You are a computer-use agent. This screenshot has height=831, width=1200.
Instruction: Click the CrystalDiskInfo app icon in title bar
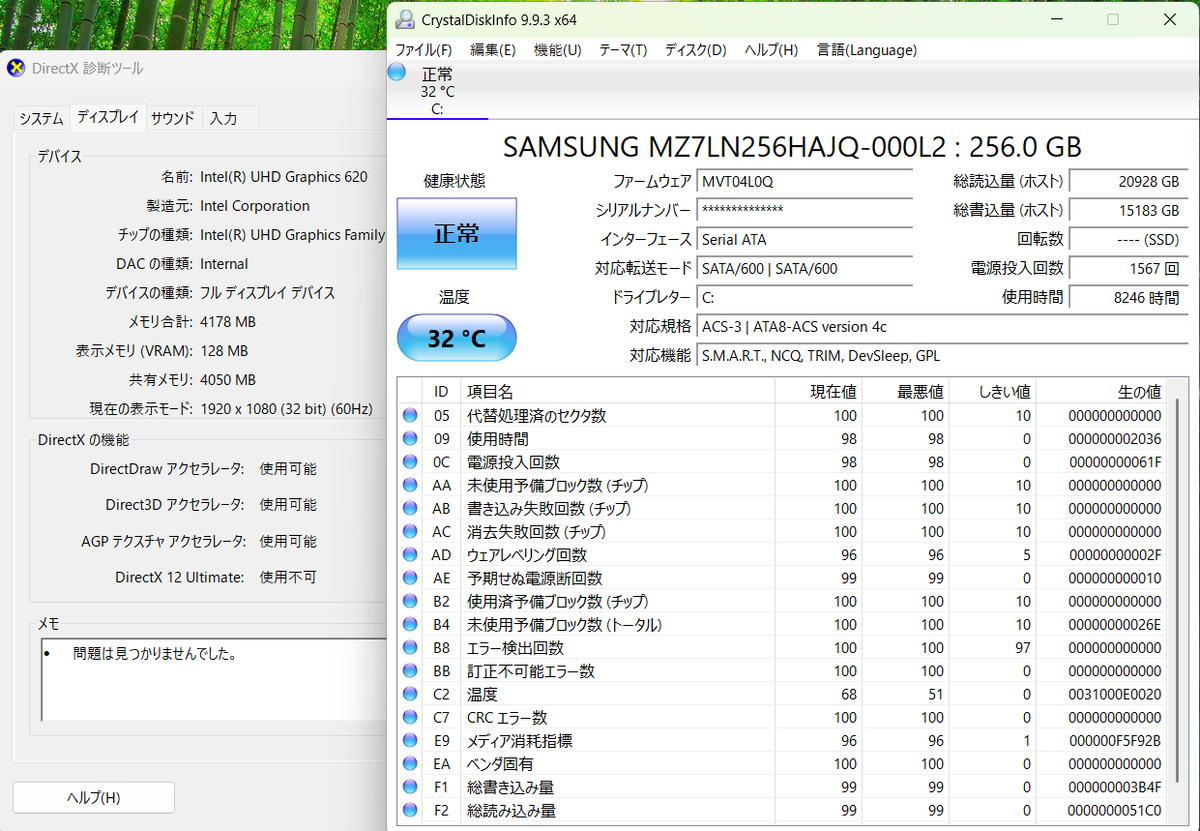pos(404,20)
